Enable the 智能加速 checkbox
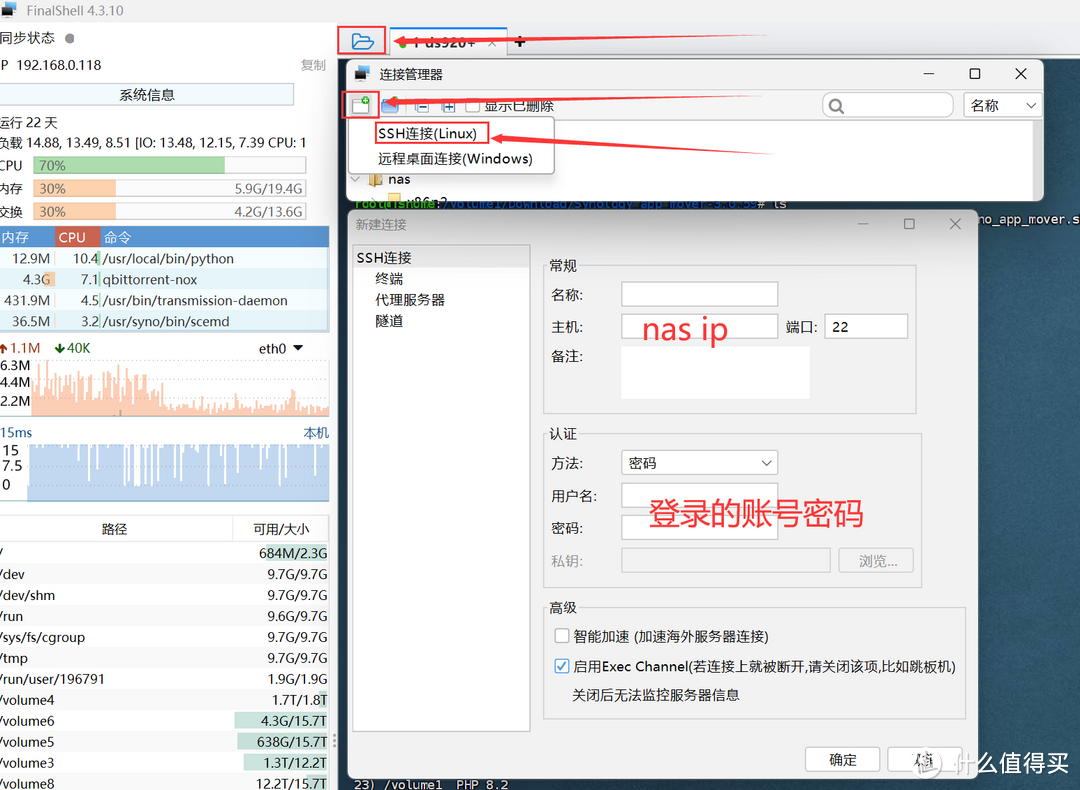Viewport: 1080px width, 790px height. point(562,635)
